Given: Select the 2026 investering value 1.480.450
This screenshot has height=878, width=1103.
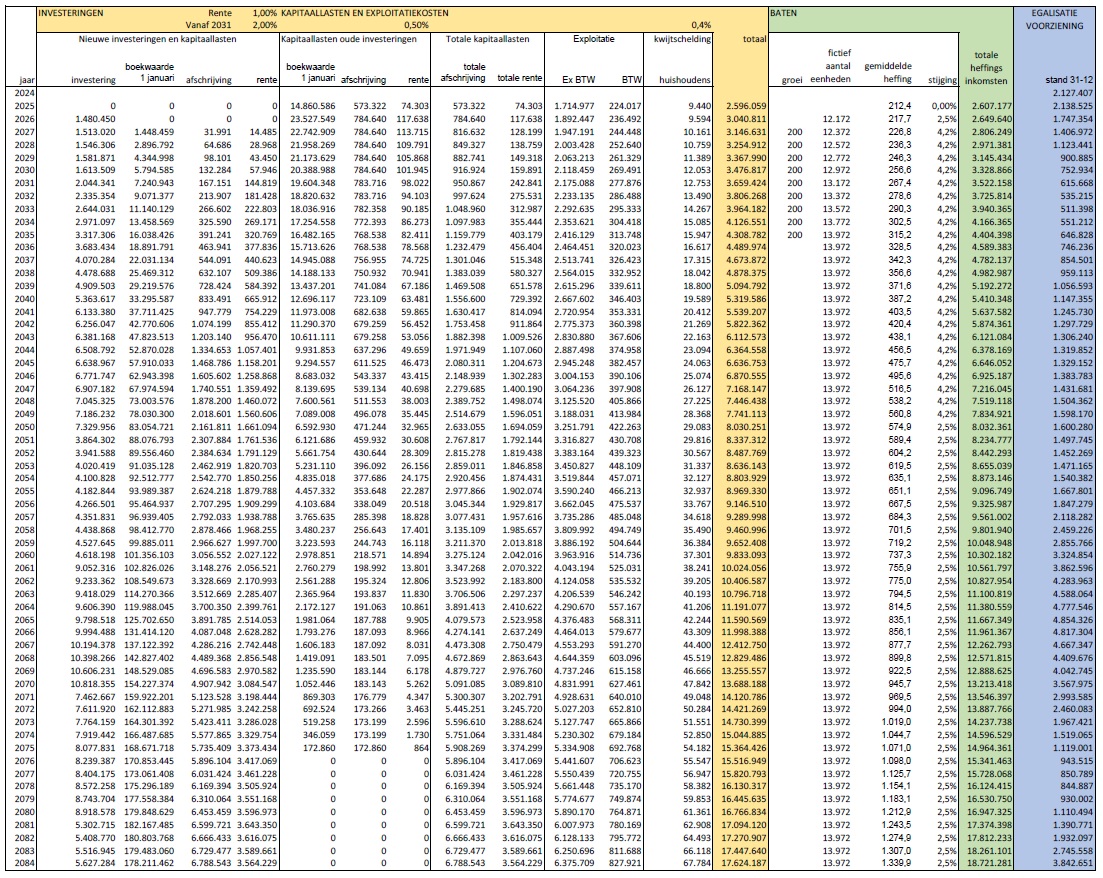Looking at the screenshot, I should [96, 119].
